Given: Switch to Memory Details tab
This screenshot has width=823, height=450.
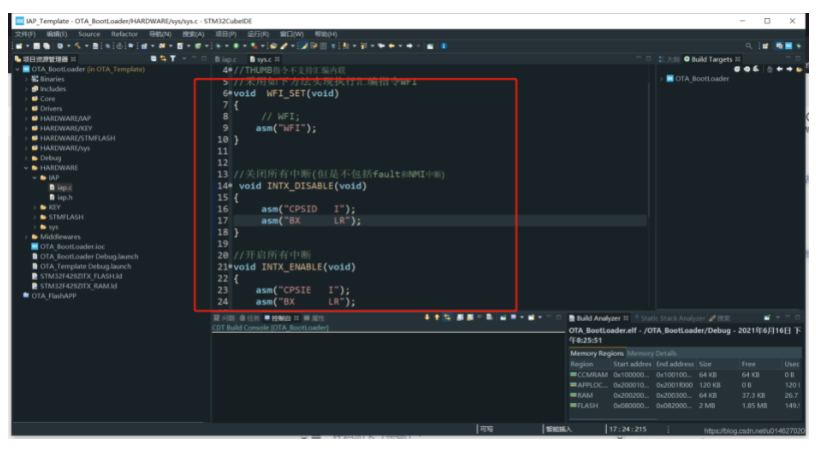Looking at the screenshot, I should pos(651,353).
